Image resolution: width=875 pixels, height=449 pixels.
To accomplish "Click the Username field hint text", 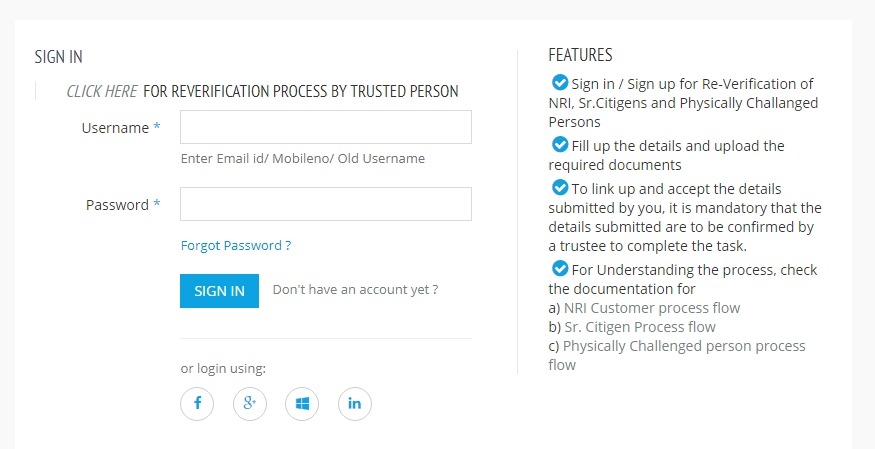I will (303, 158).
